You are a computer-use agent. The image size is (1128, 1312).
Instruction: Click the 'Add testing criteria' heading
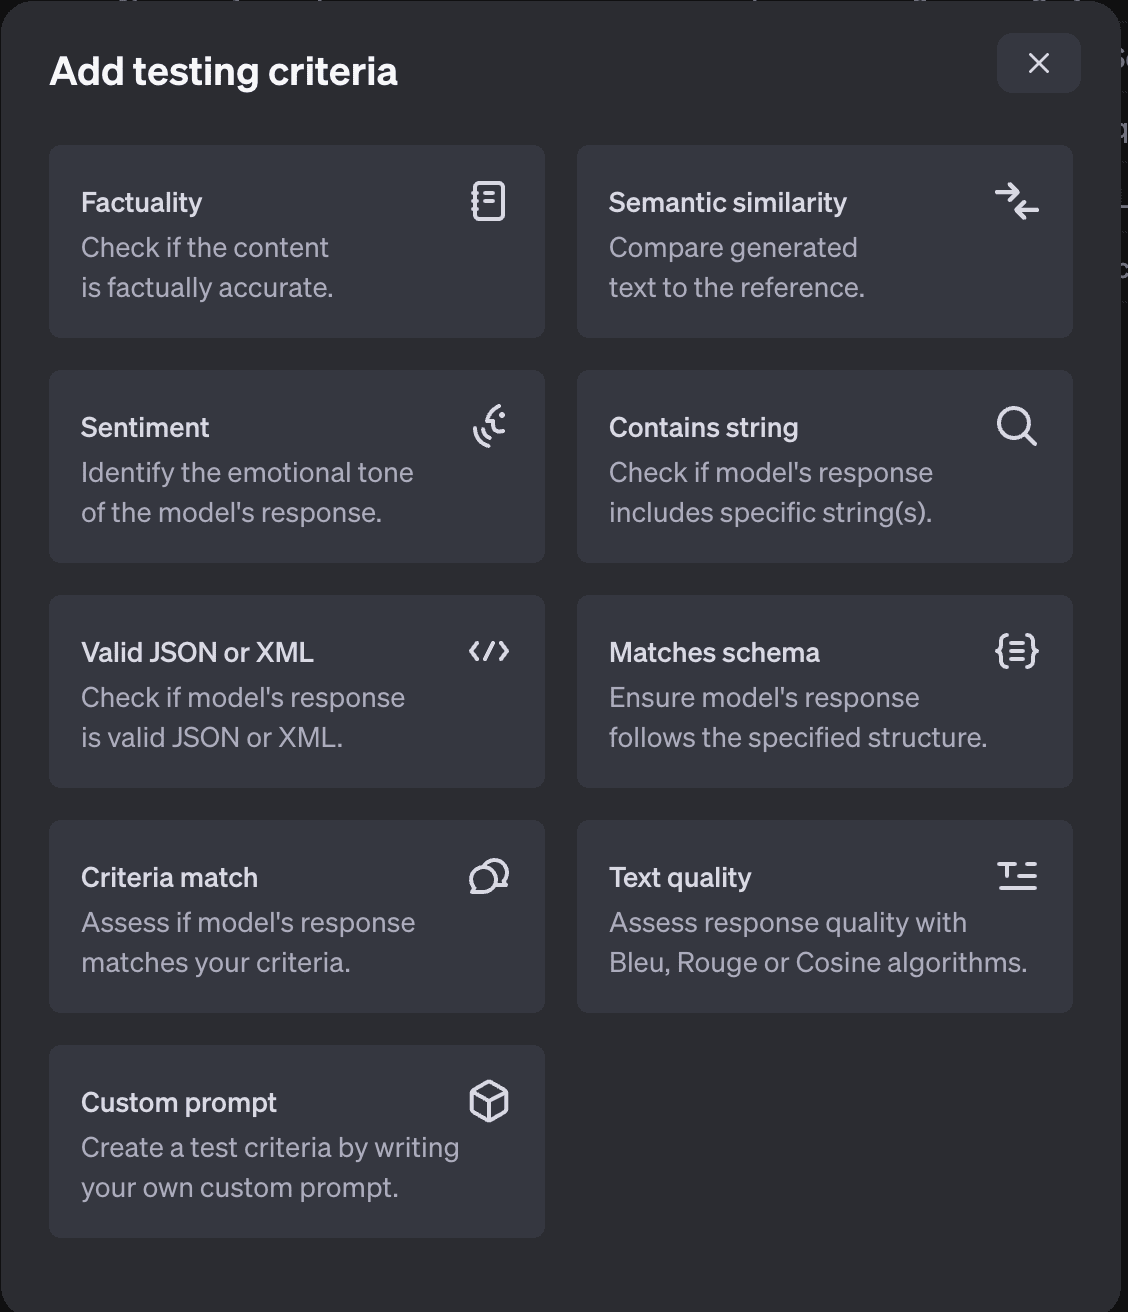[224, 72]
